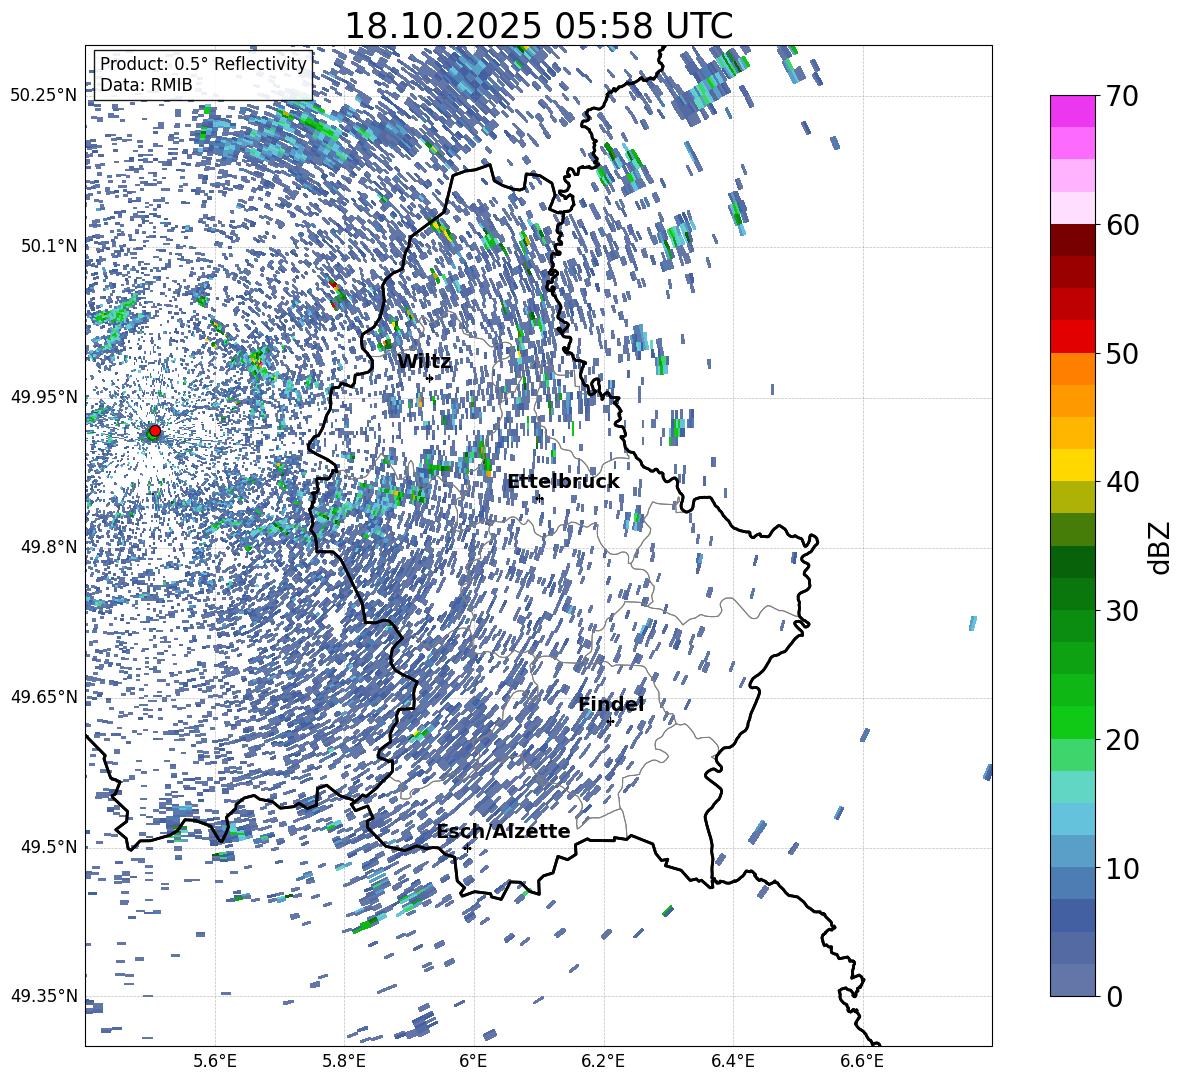Click the orange colorbar swatch just below 50
Screen dimensions: 1184x1081
(1072, 368)
